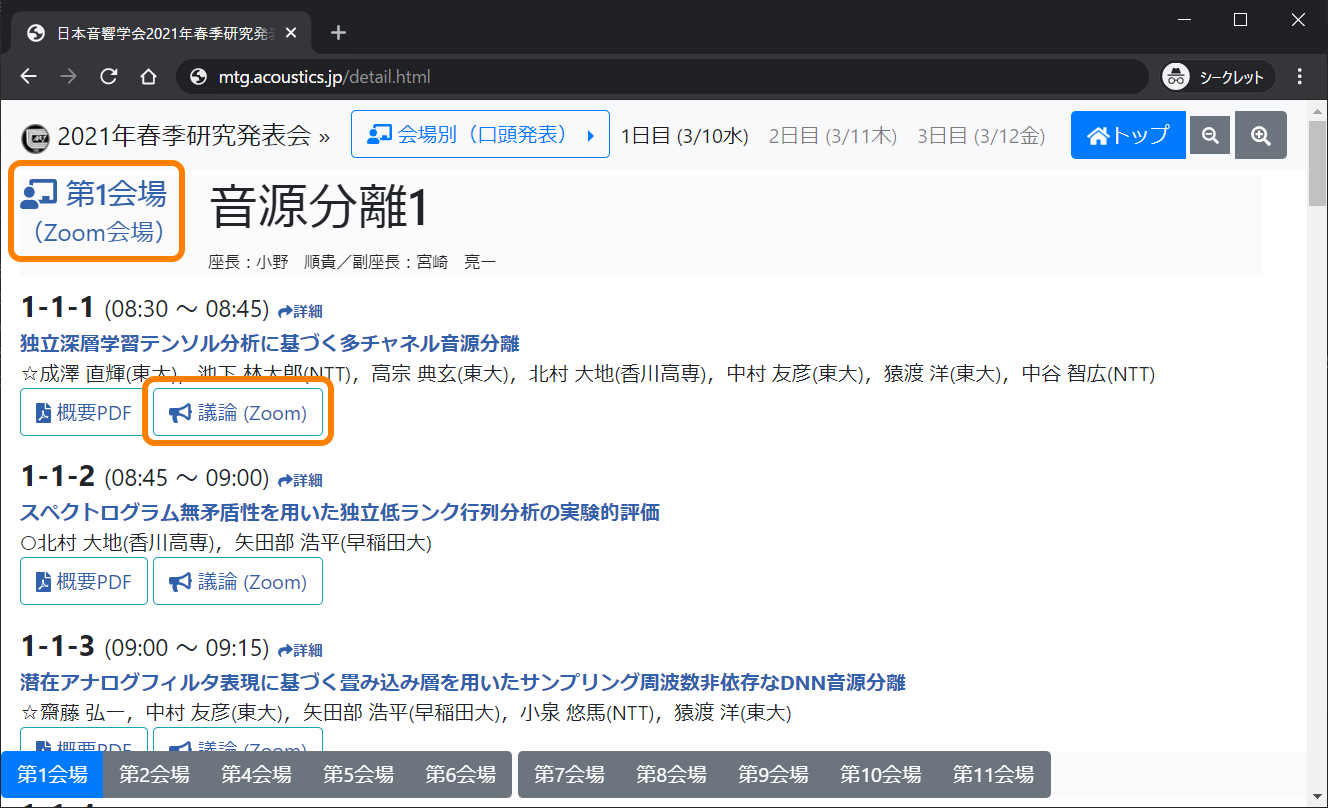
Task: Click the address bar URL field
Action: (x=660, y=77)
